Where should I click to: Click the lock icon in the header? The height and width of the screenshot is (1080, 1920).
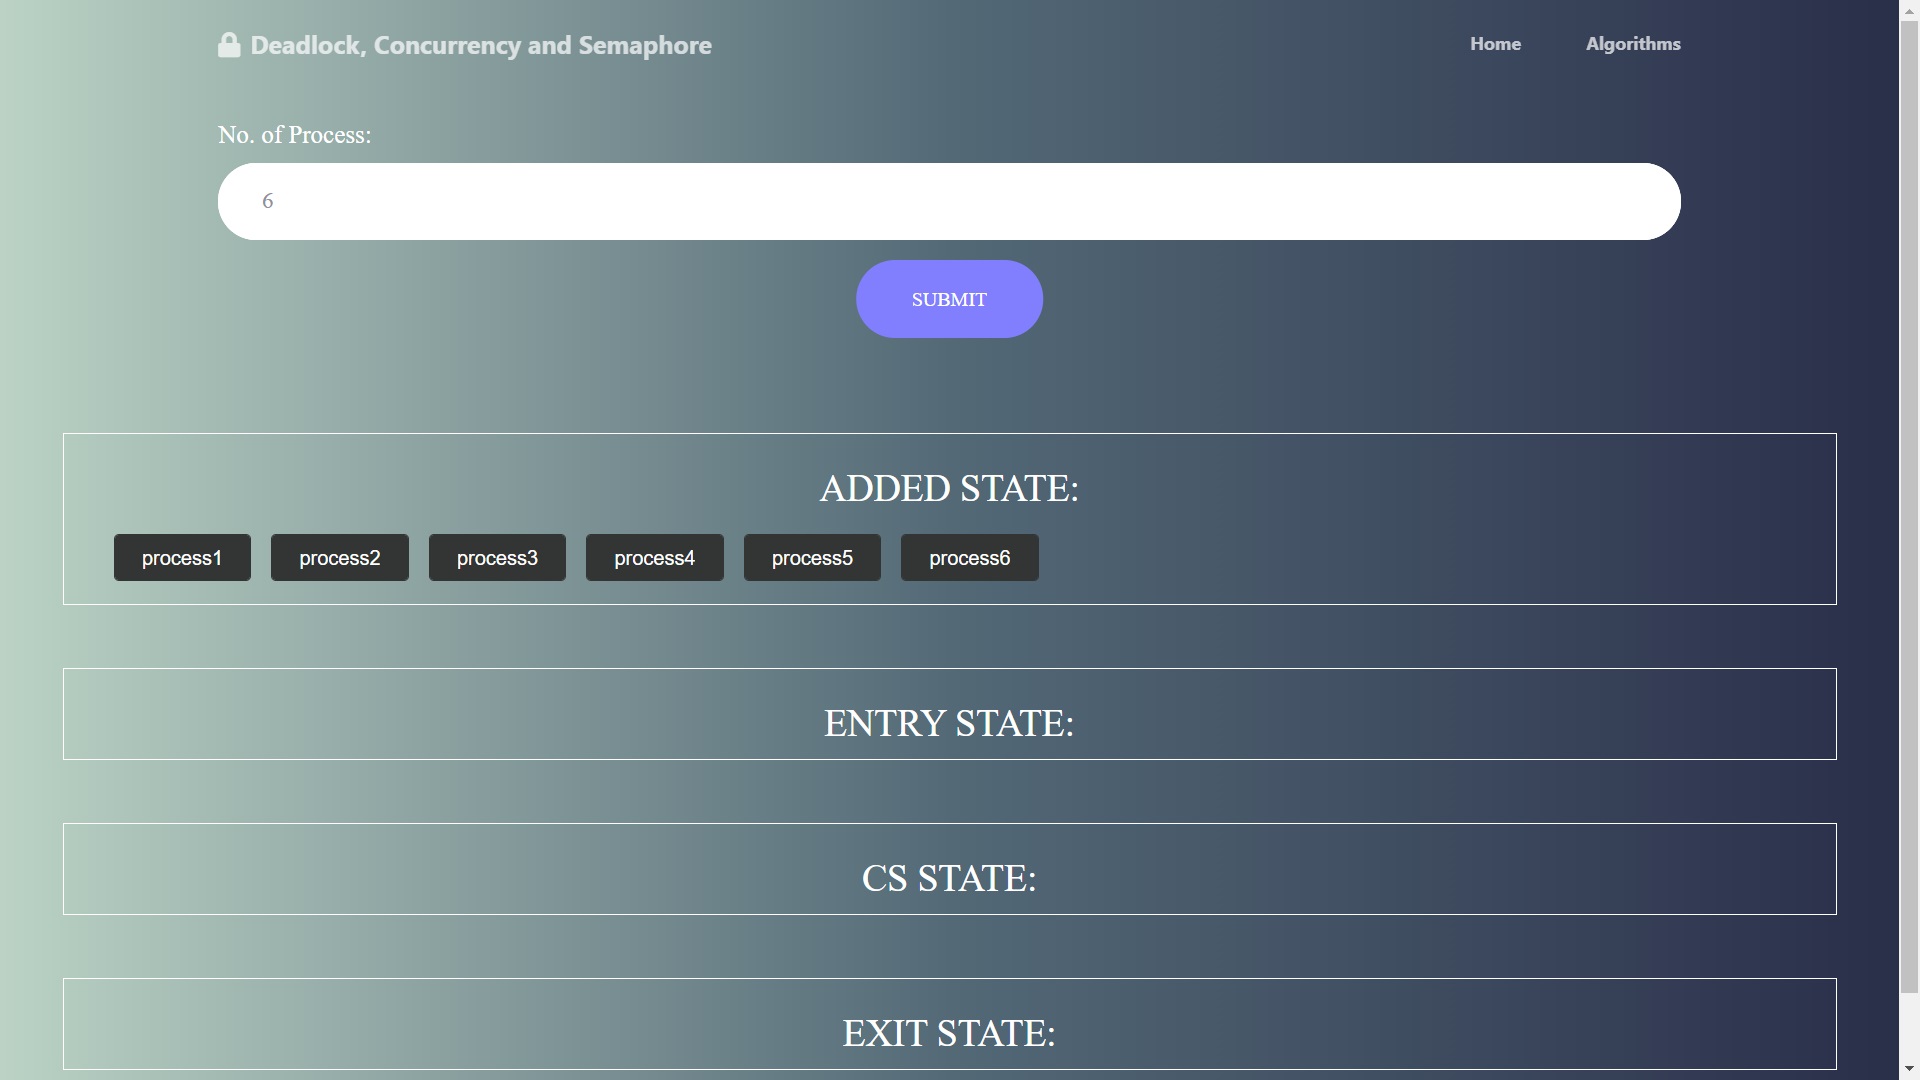229,45
